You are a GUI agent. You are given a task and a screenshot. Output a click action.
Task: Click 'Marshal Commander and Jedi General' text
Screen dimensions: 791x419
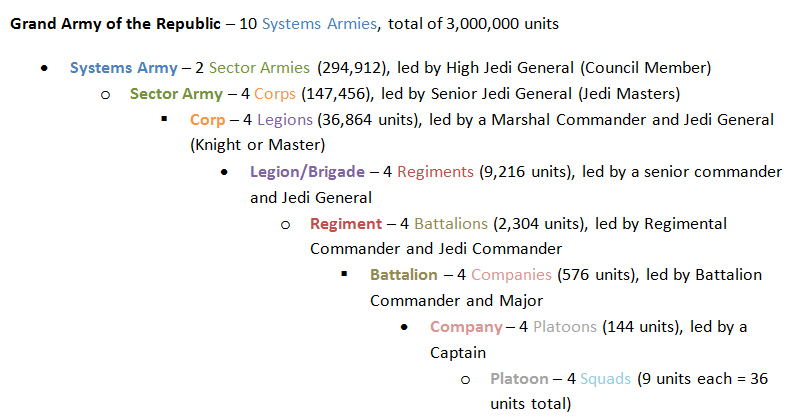[633, 120]
